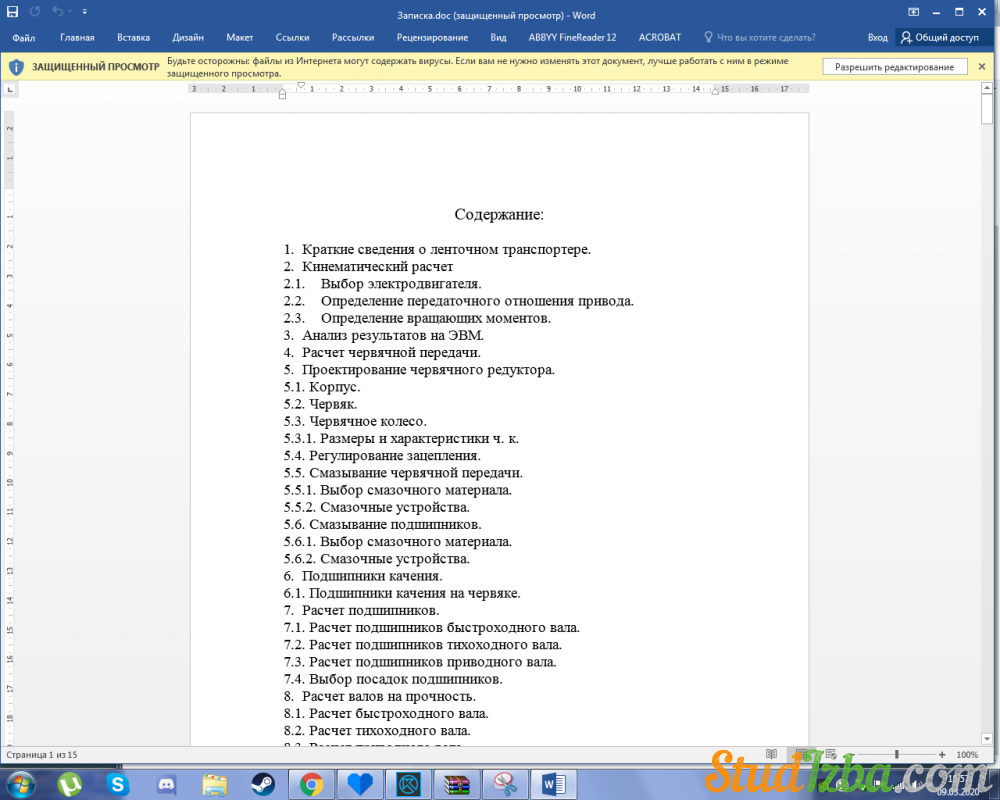The width and height of the screenshot is (1000, 800).
Task: Click the lightbulb Tell Me icon
Action: [x=708, y=37]
